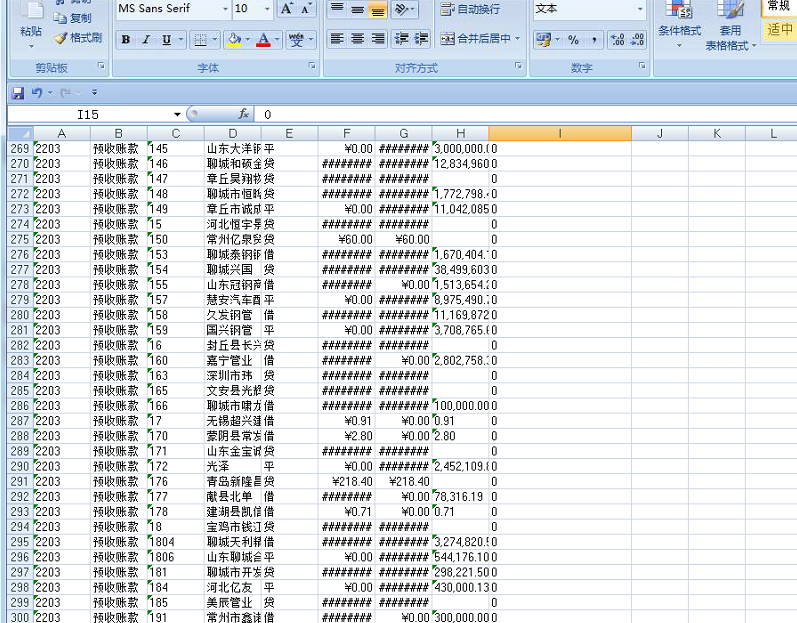797x623 pixels.
Task: Open the number format 文本 dropdown
Action: tap(640, 9)
